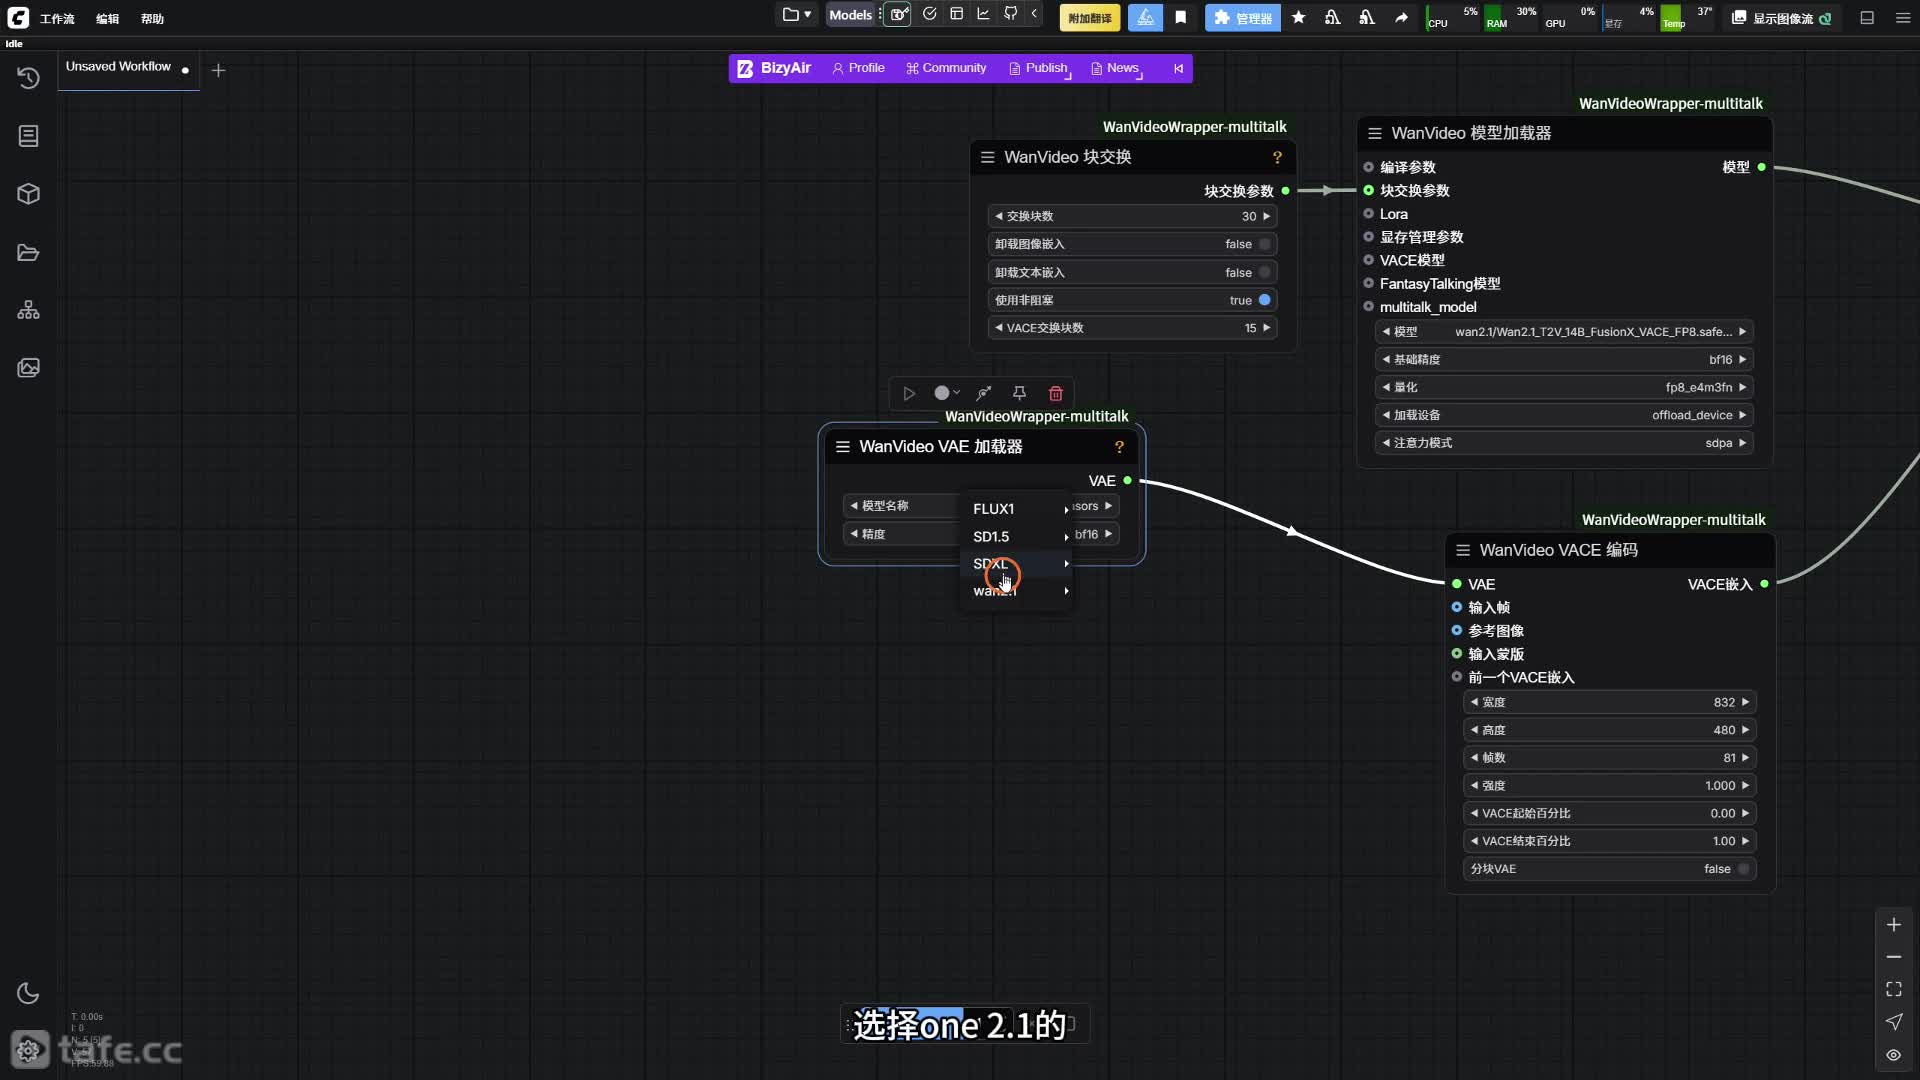The image size is (1920, 1080).
Task: Open the 加载设备 offload_device combo box
Action: [x=1564, y=415]
